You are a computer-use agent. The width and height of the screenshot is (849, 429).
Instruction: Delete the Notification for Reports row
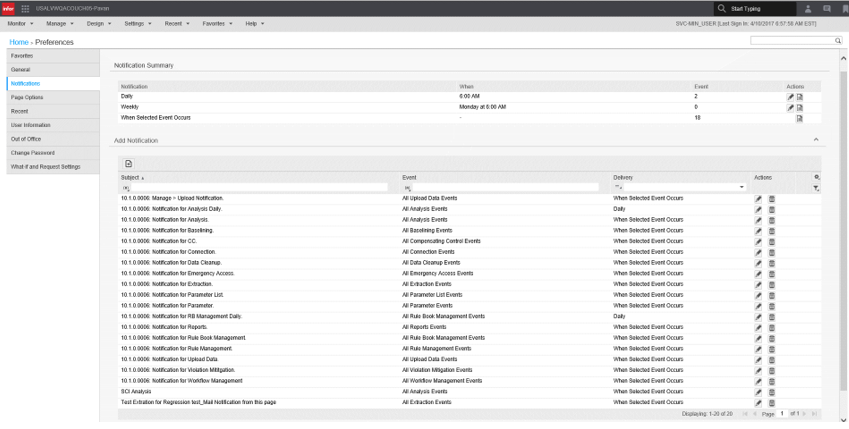click(771, 326)
